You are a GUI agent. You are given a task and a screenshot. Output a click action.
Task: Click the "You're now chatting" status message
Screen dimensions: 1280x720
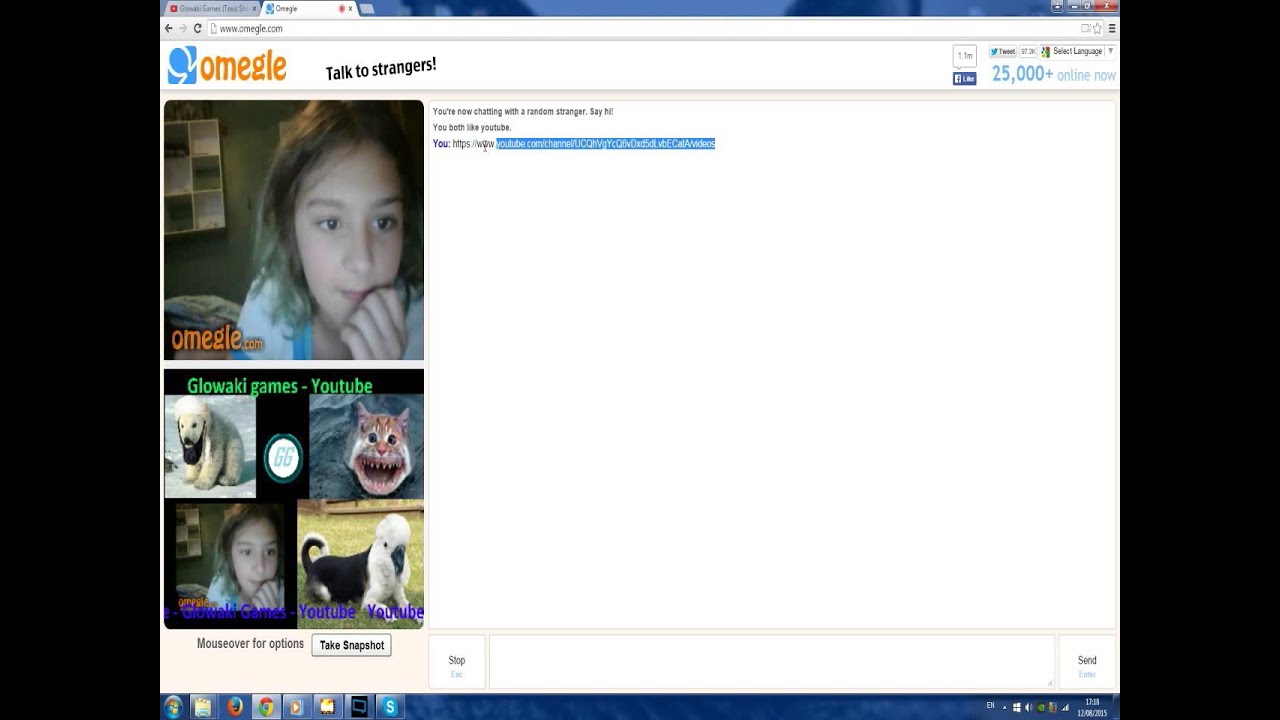click(x=523, y=112)
